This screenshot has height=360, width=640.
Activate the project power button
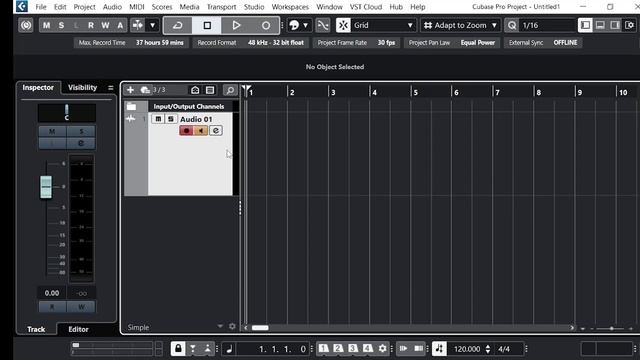tap(26, 25)
